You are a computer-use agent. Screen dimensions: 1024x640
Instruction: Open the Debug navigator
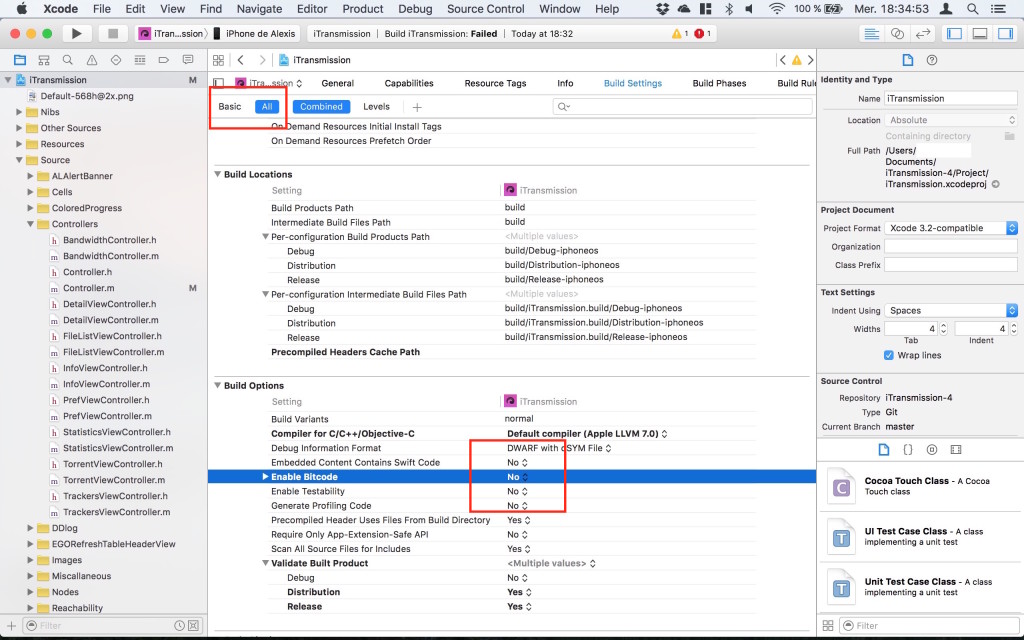(x=140, y=60)
